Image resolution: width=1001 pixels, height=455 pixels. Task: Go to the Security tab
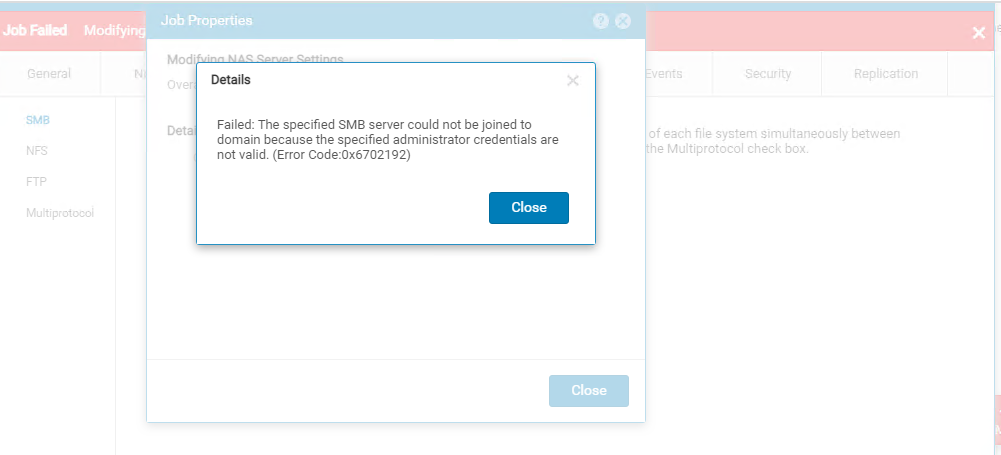(x=767, y=74)
